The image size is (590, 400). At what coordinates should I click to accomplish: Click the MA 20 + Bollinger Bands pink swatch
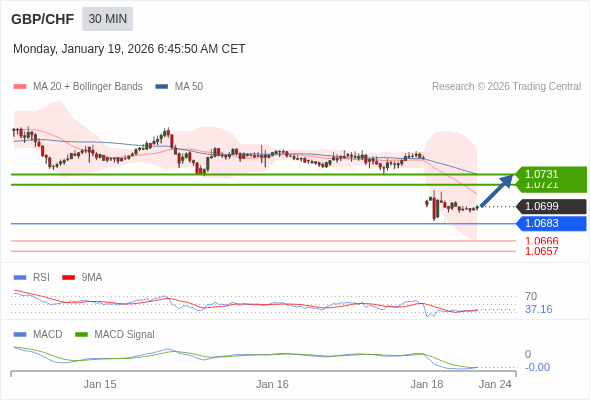(x=20, y=87)
